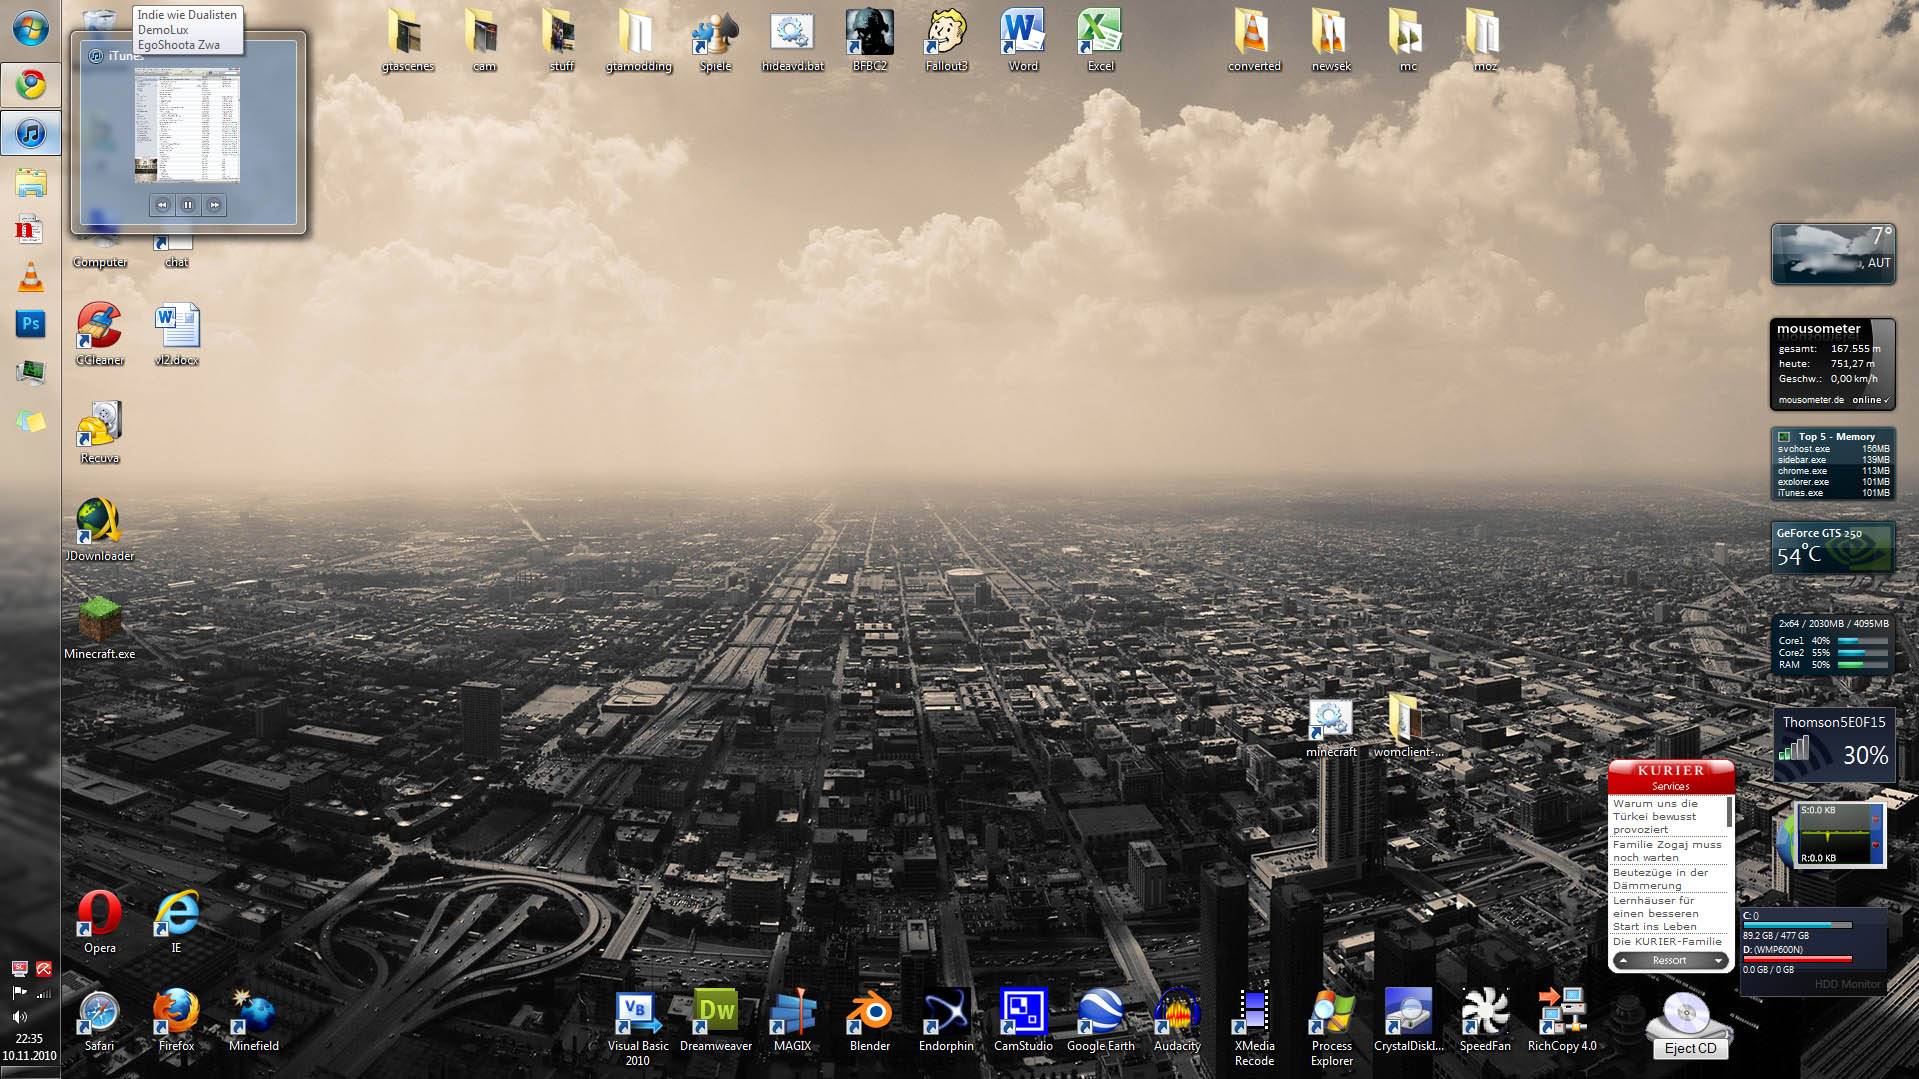Open Ressort dropdown arrow in Kurier gadget
This screenshot has width=1919, height=1079.
1718,961
